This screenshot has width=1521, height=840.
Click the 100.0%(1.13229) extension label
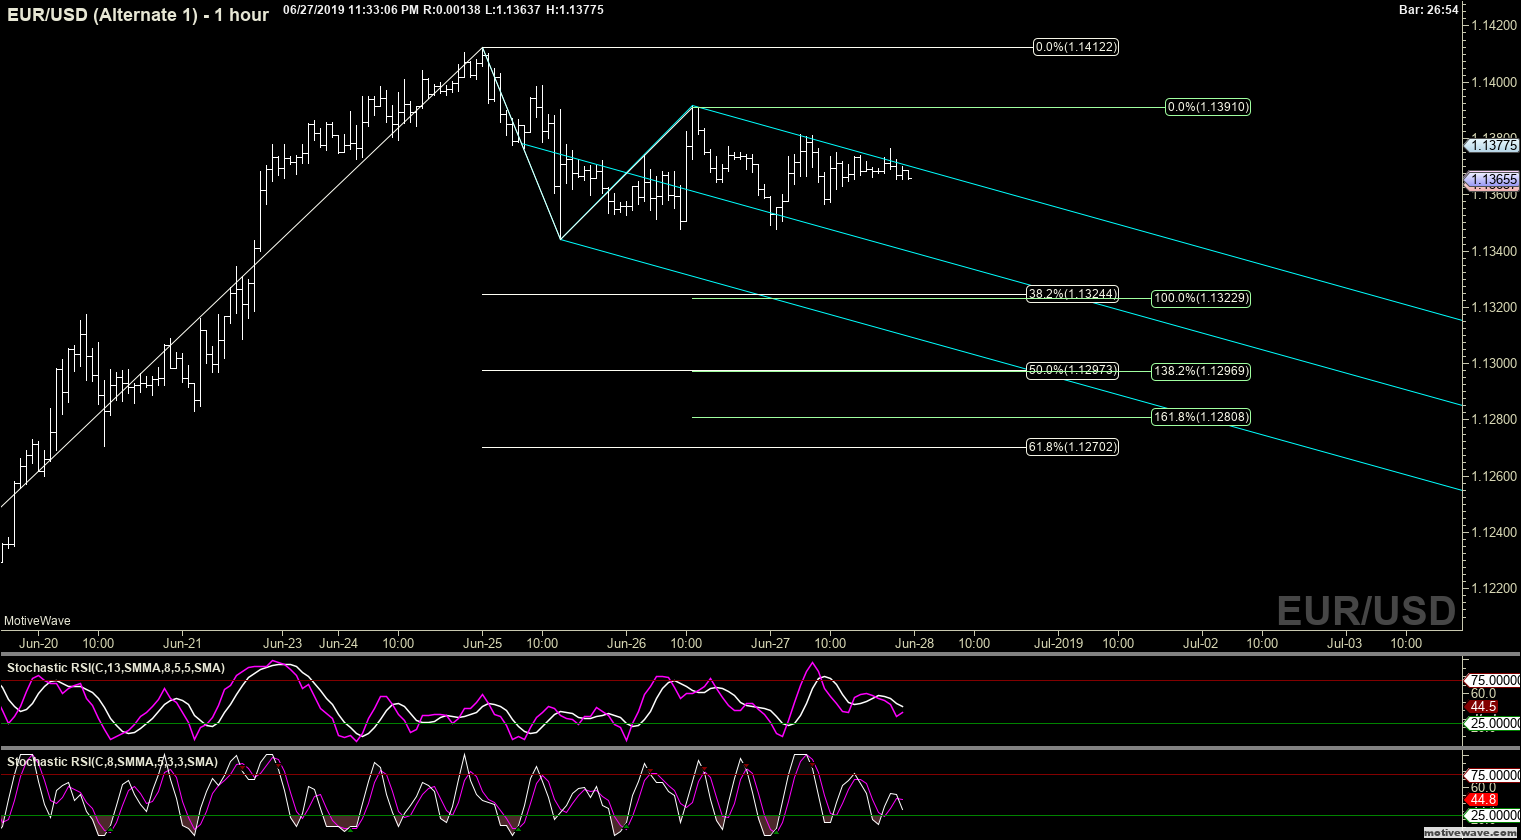tap(1201, 298)
